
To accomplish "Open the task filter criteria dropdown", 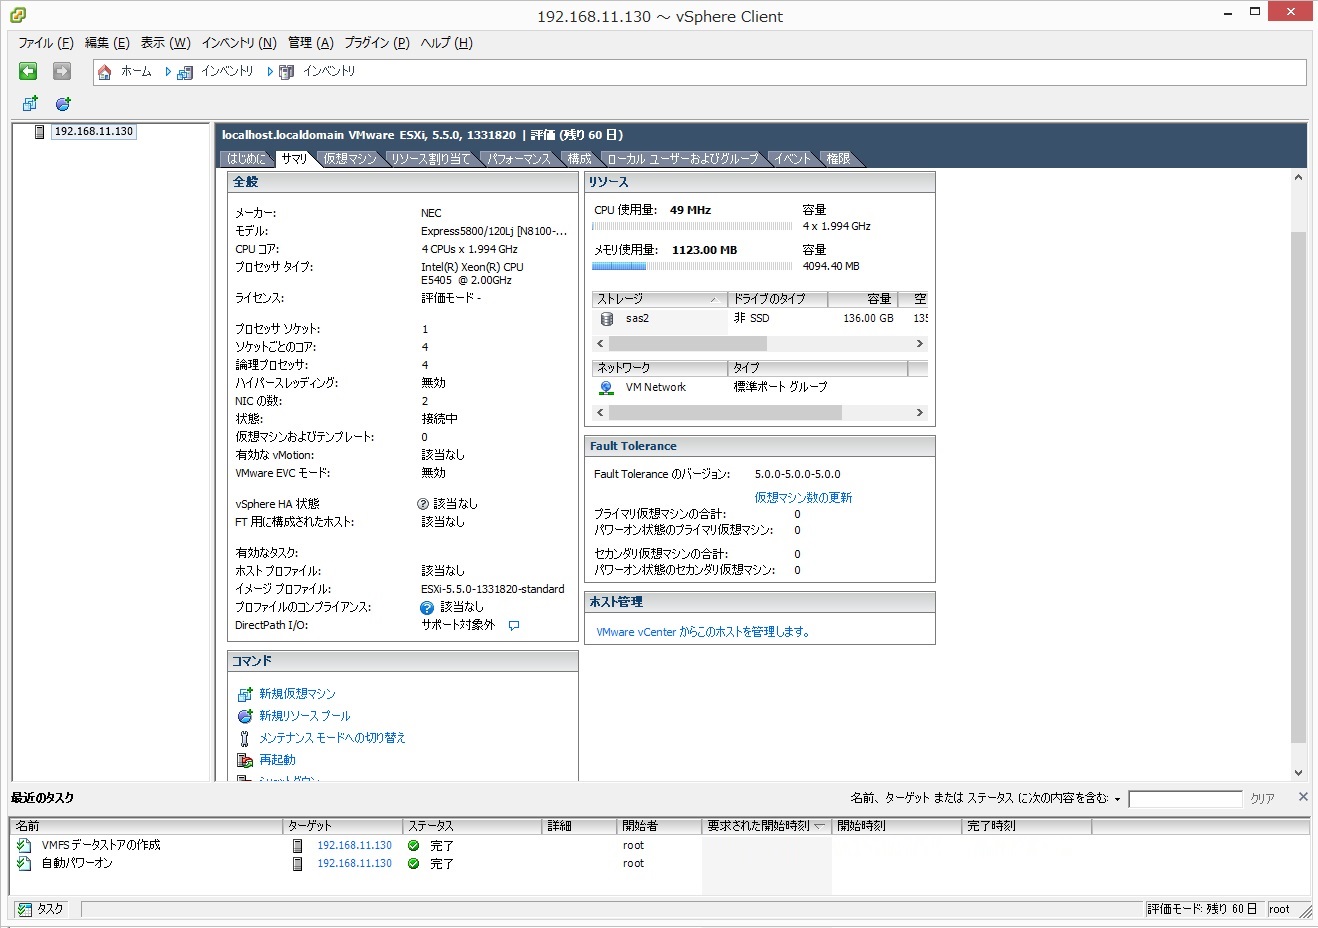I will click(x=1117, y=800).
